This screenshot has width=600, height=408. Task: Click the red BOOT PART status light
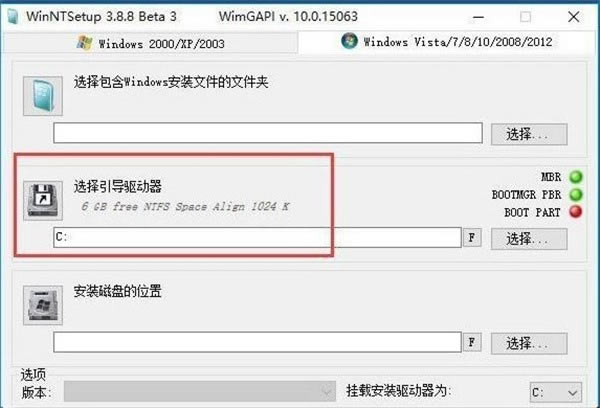point(576,212)
